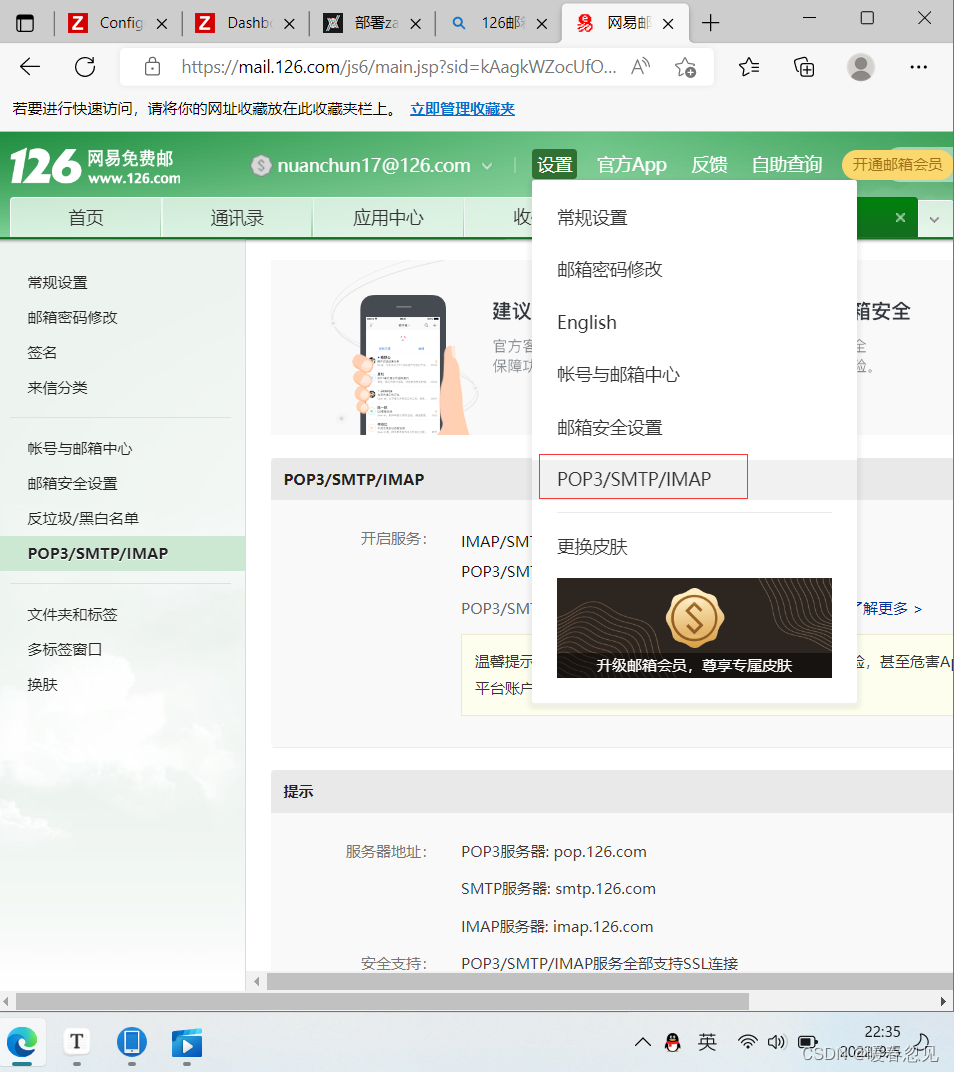Select 更换皮肤 in dropdown menu

coord(592,547)
